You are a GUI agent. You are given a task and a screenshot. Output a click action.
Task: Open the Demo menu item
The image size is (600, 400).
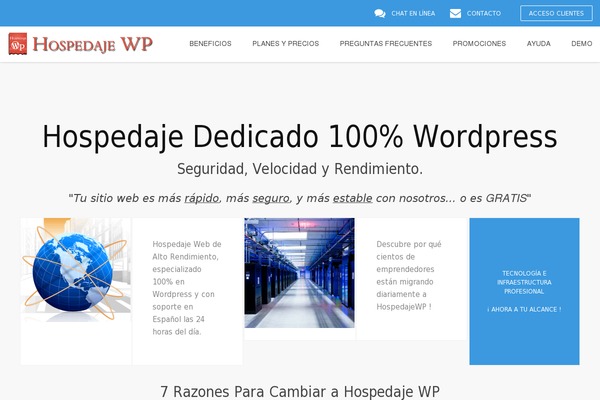tap(582, 44)
